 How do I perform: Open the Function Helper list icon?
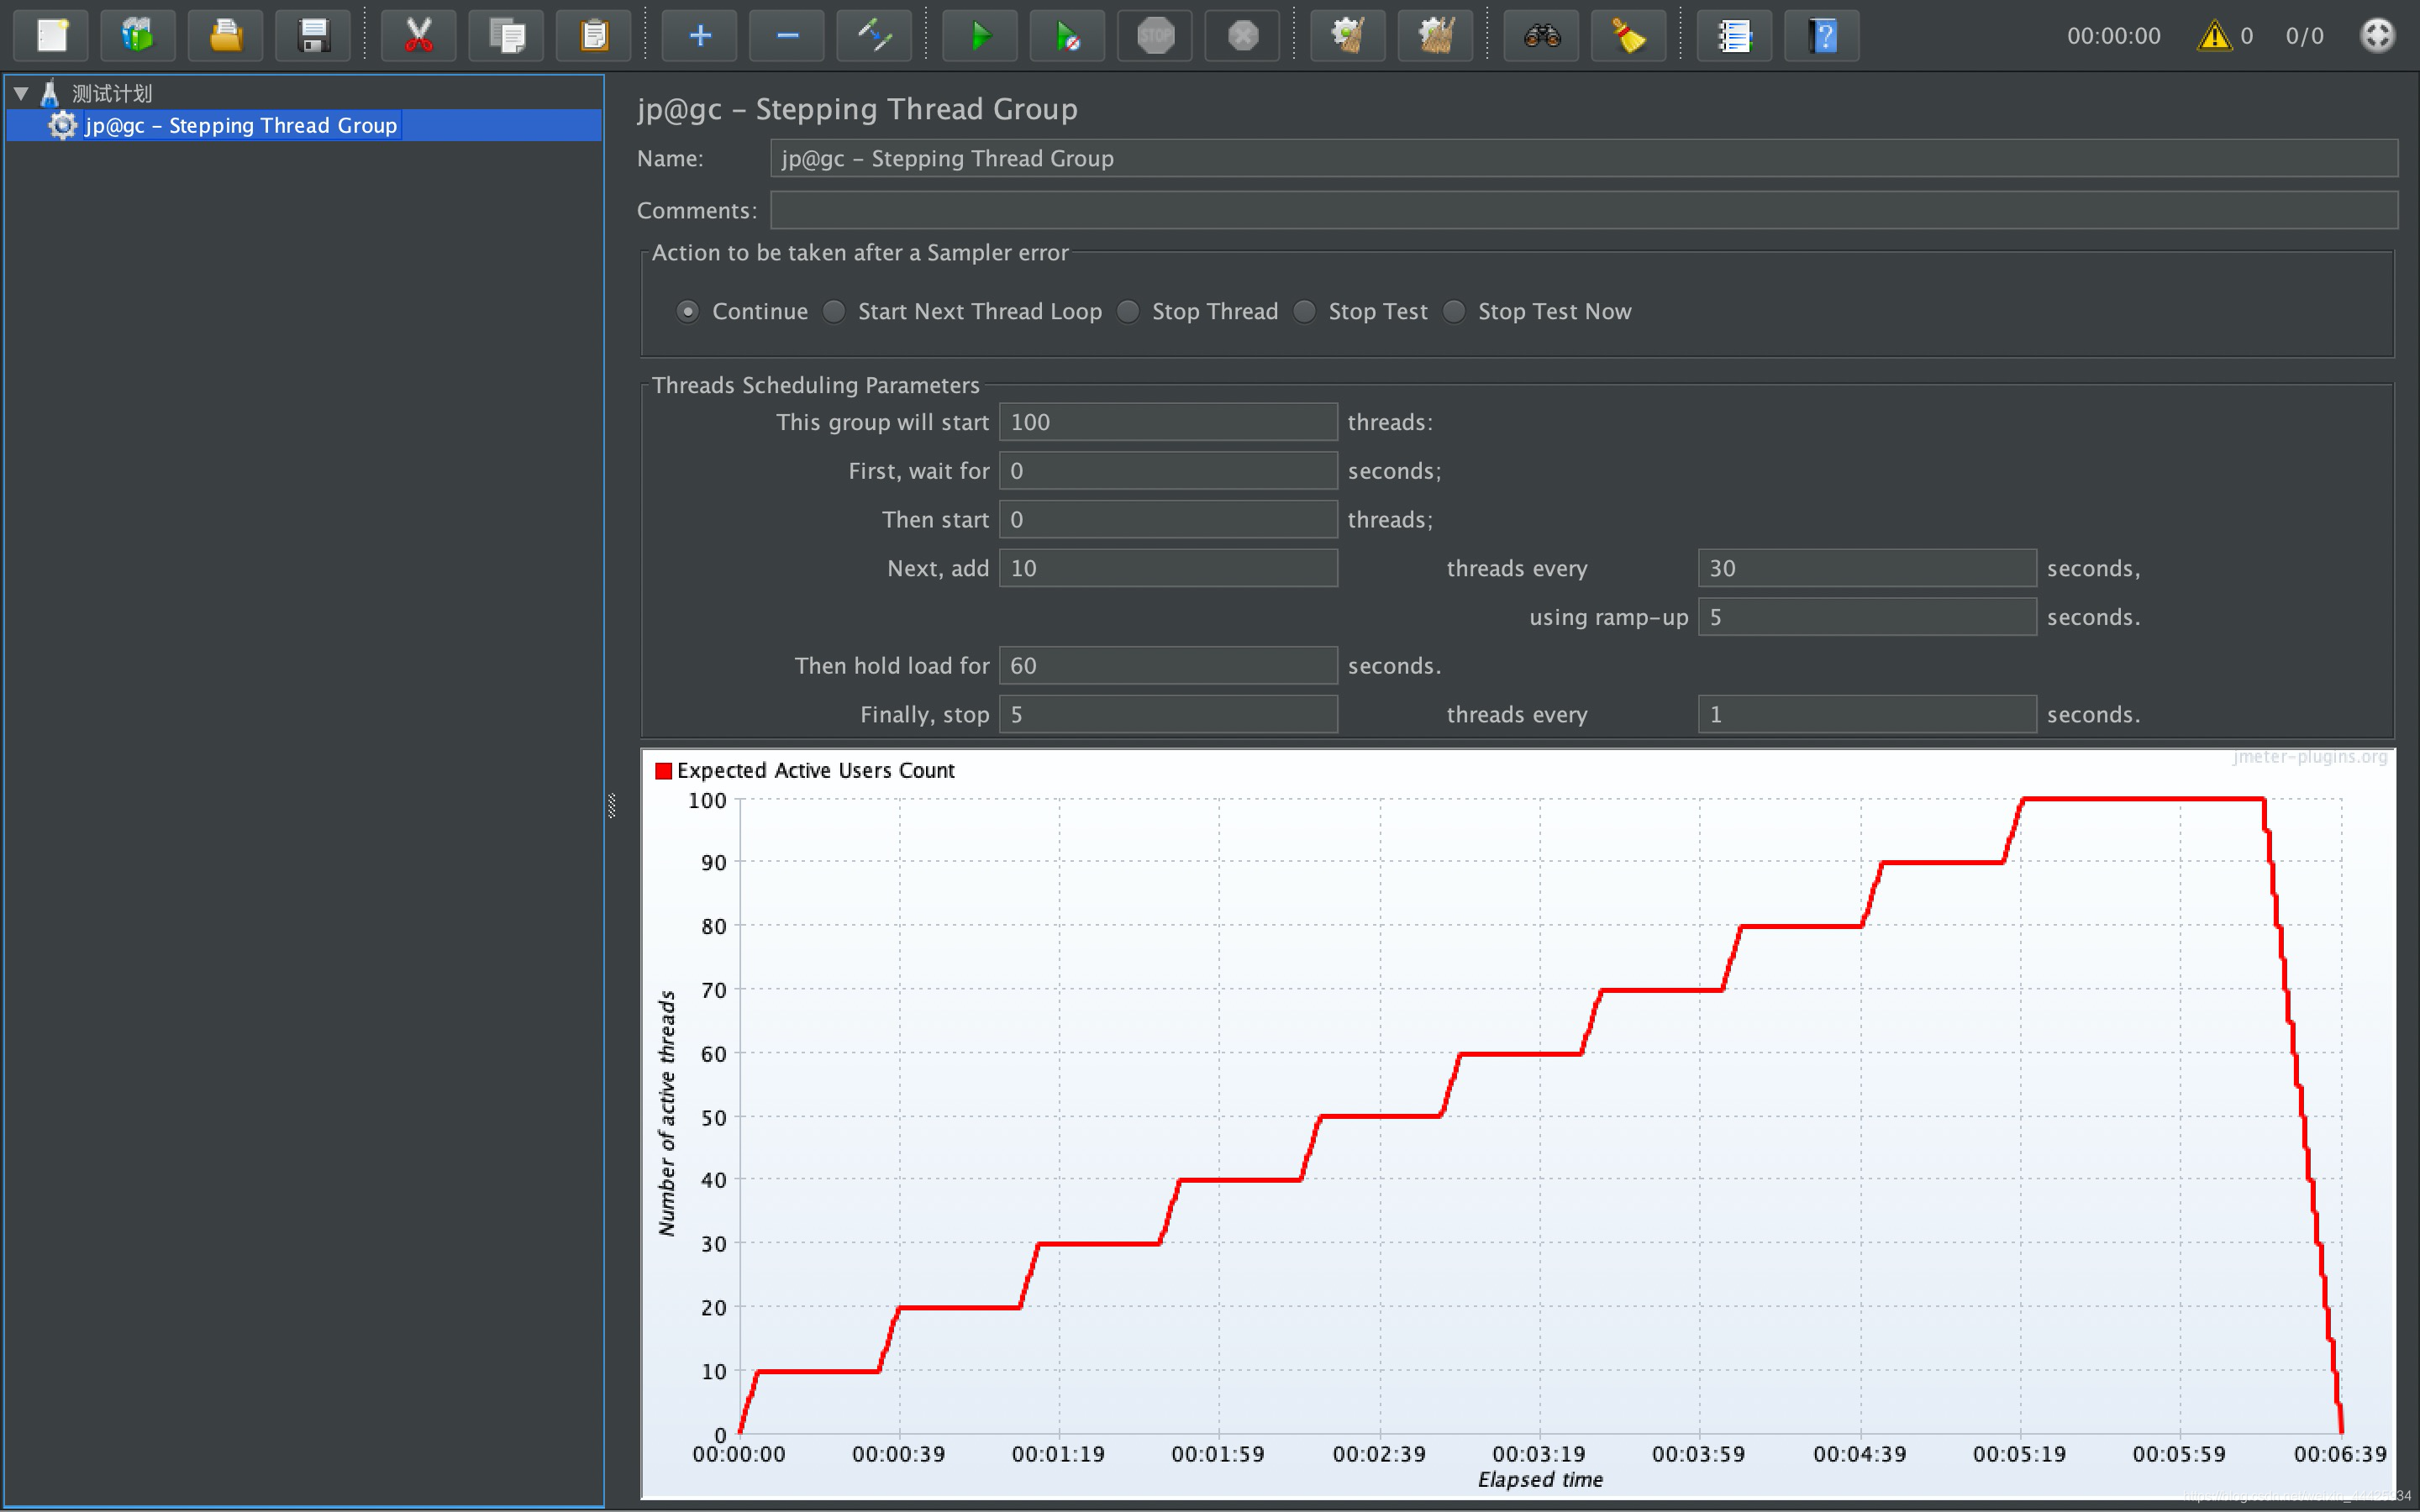pyautogui.click(x=1735, y=36)
